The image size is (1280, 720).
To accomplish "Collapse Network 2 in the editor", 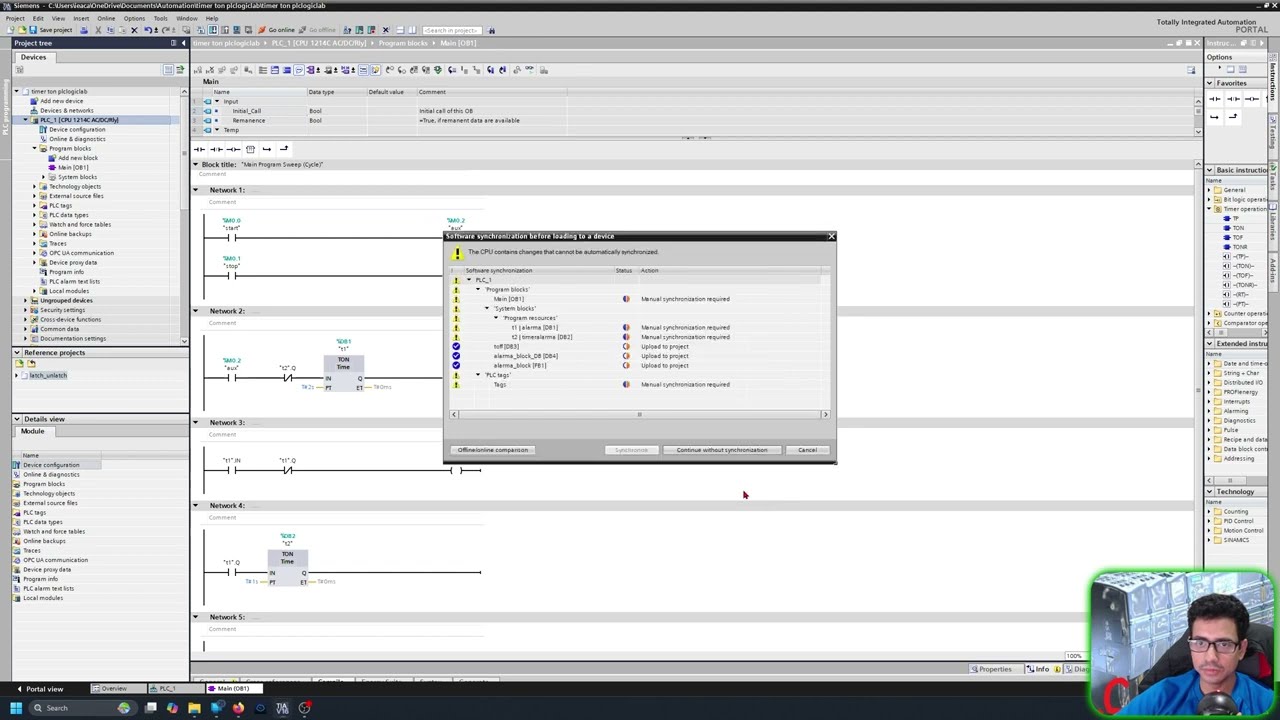I will pos(196,311).
